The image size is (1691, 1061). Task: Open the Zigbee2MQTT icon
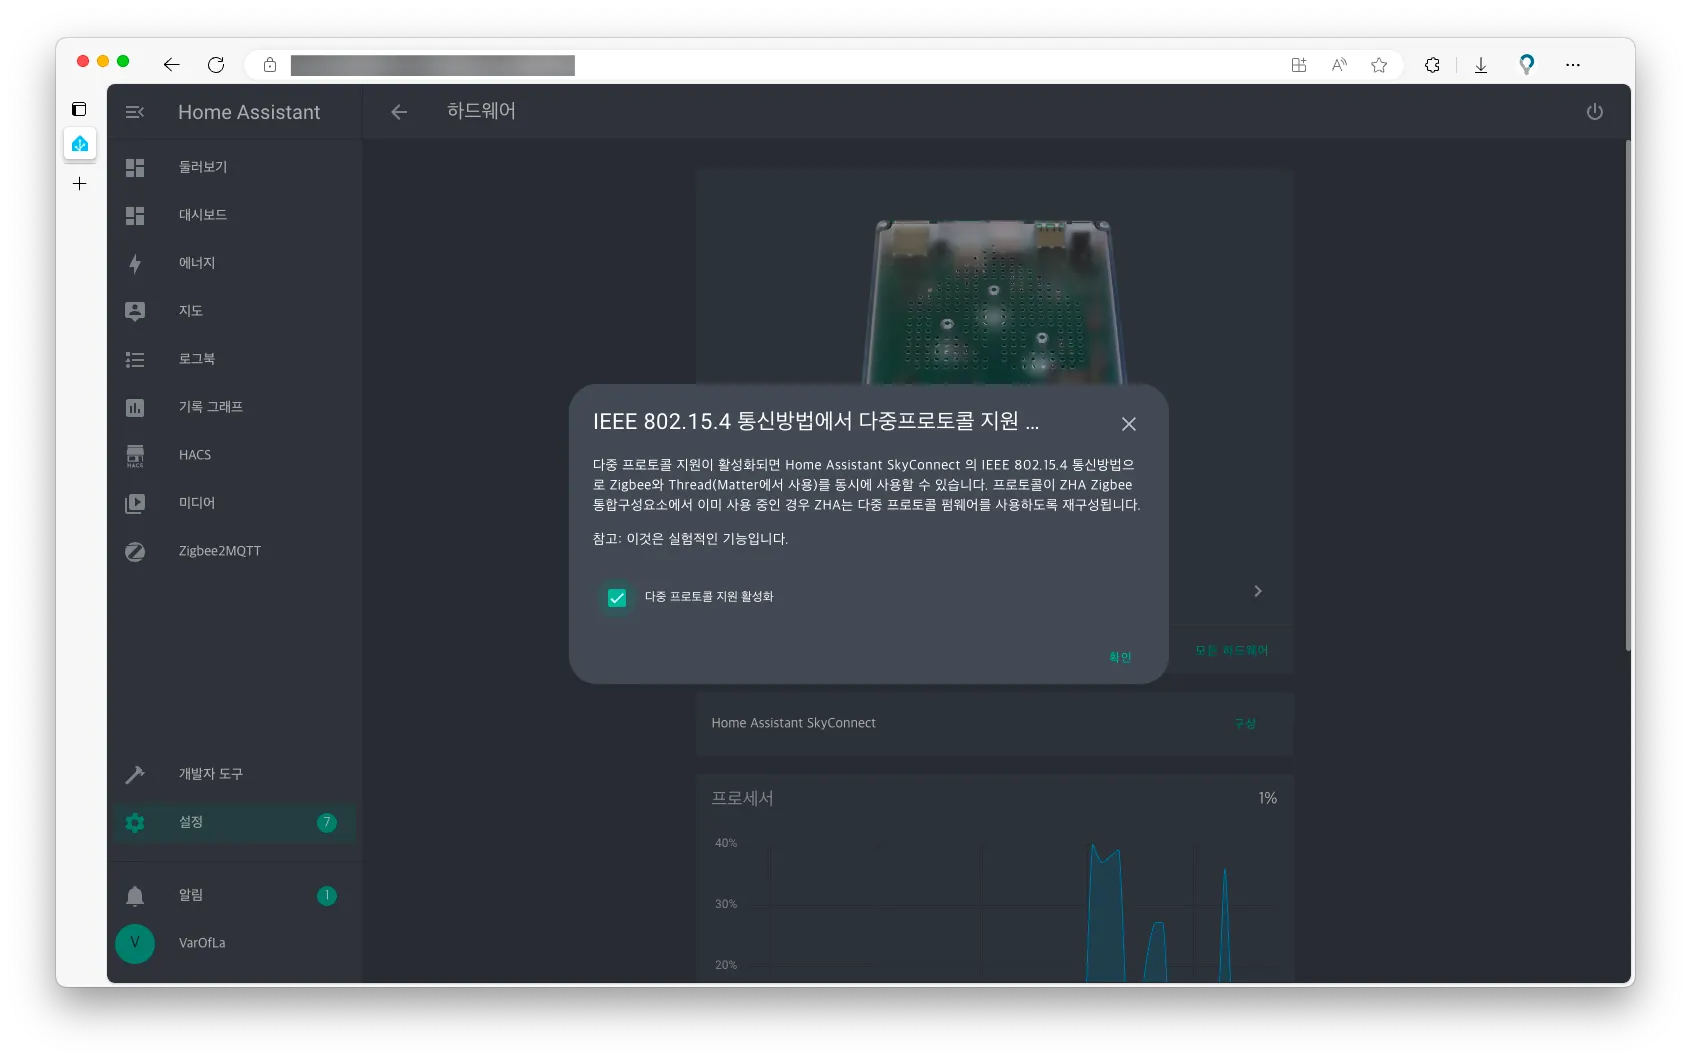click(135, 551)
